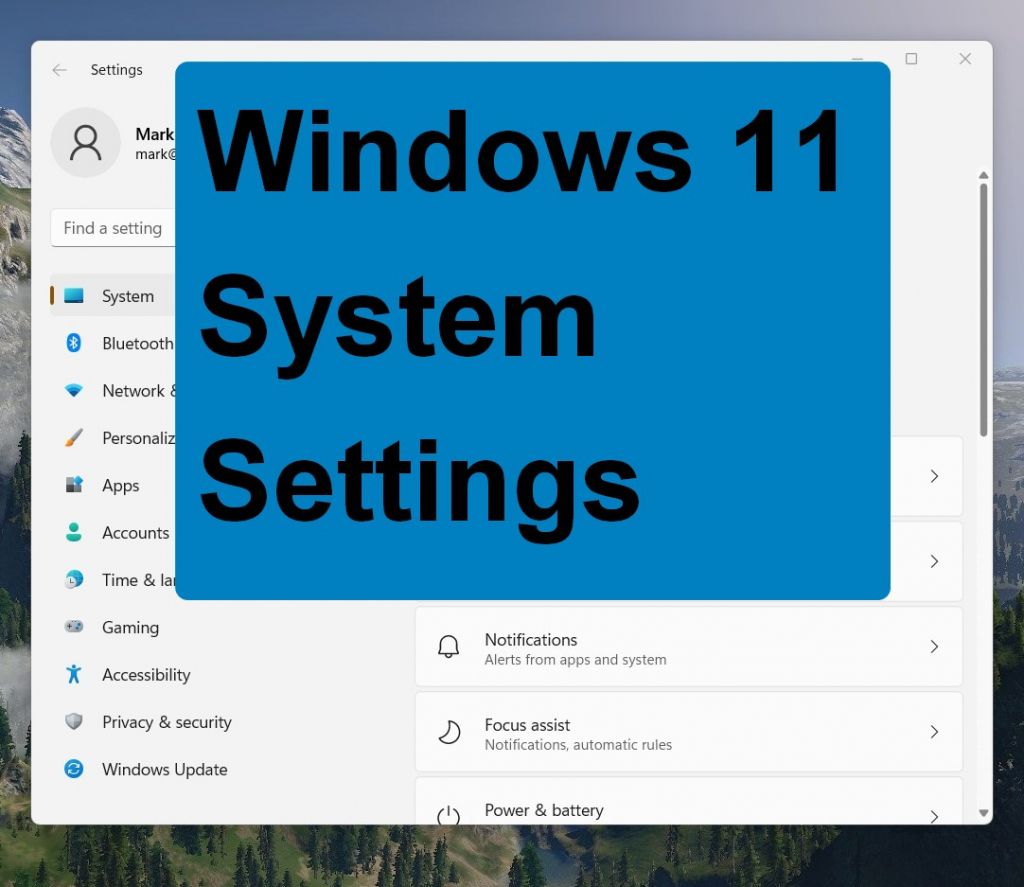
Task: Click the Accounts people icon
Action: click(x=74, y=533)
